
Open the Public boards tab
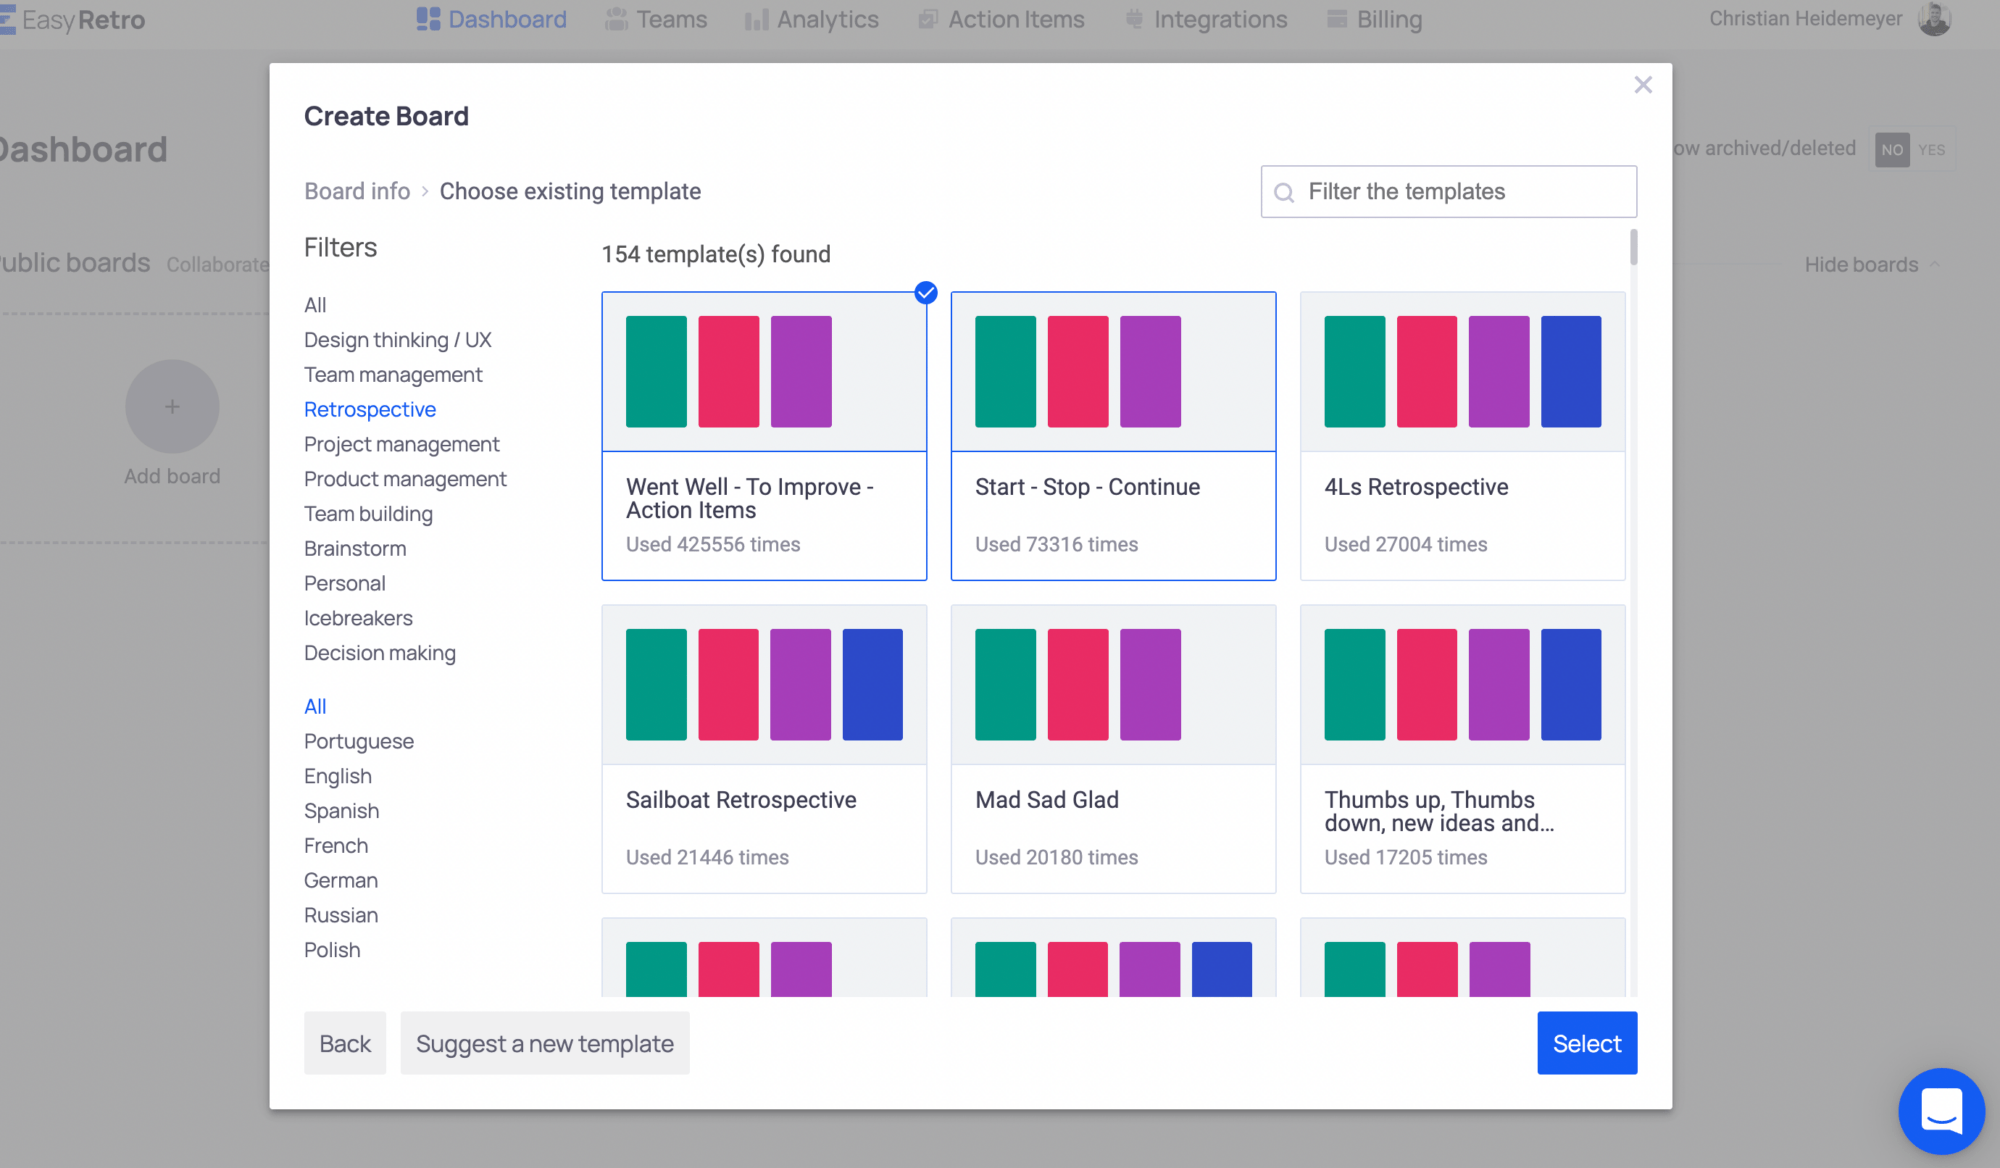click(x=74, y=263)
